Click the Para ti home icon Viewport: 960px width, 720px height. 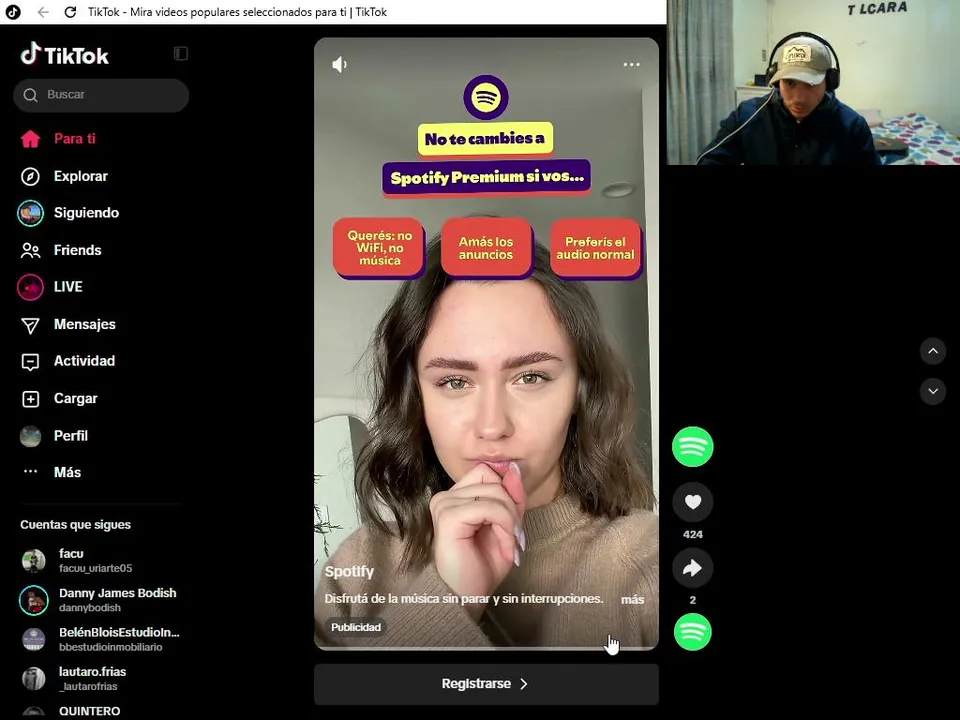30,139
